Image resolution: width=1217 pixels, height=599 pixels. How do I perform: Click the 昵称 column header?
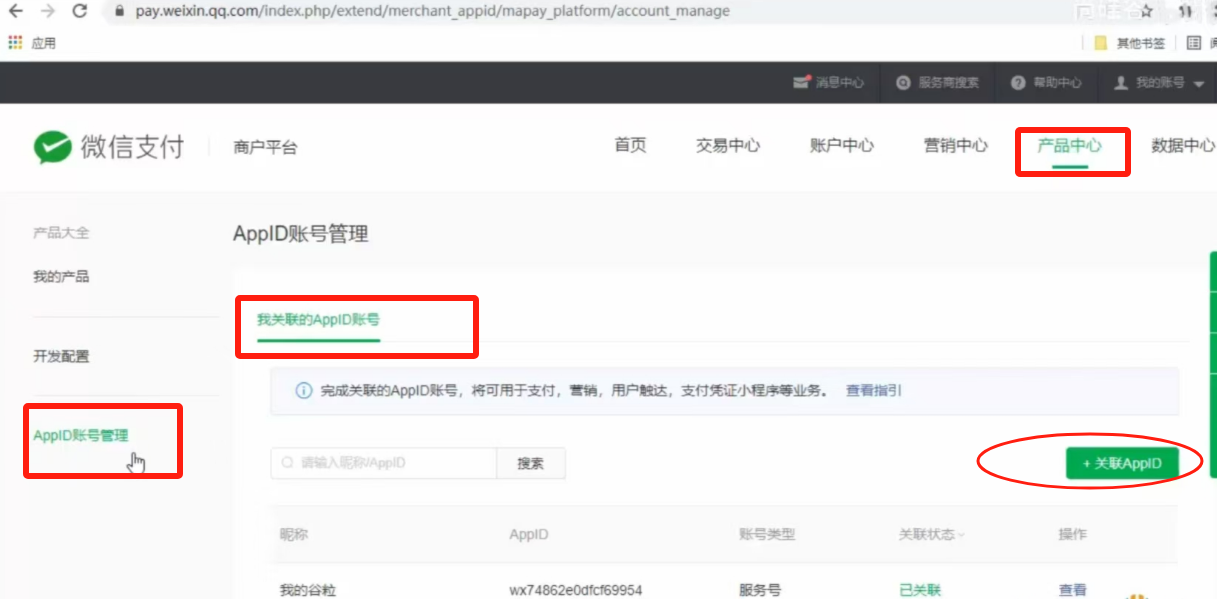(294, 534)
